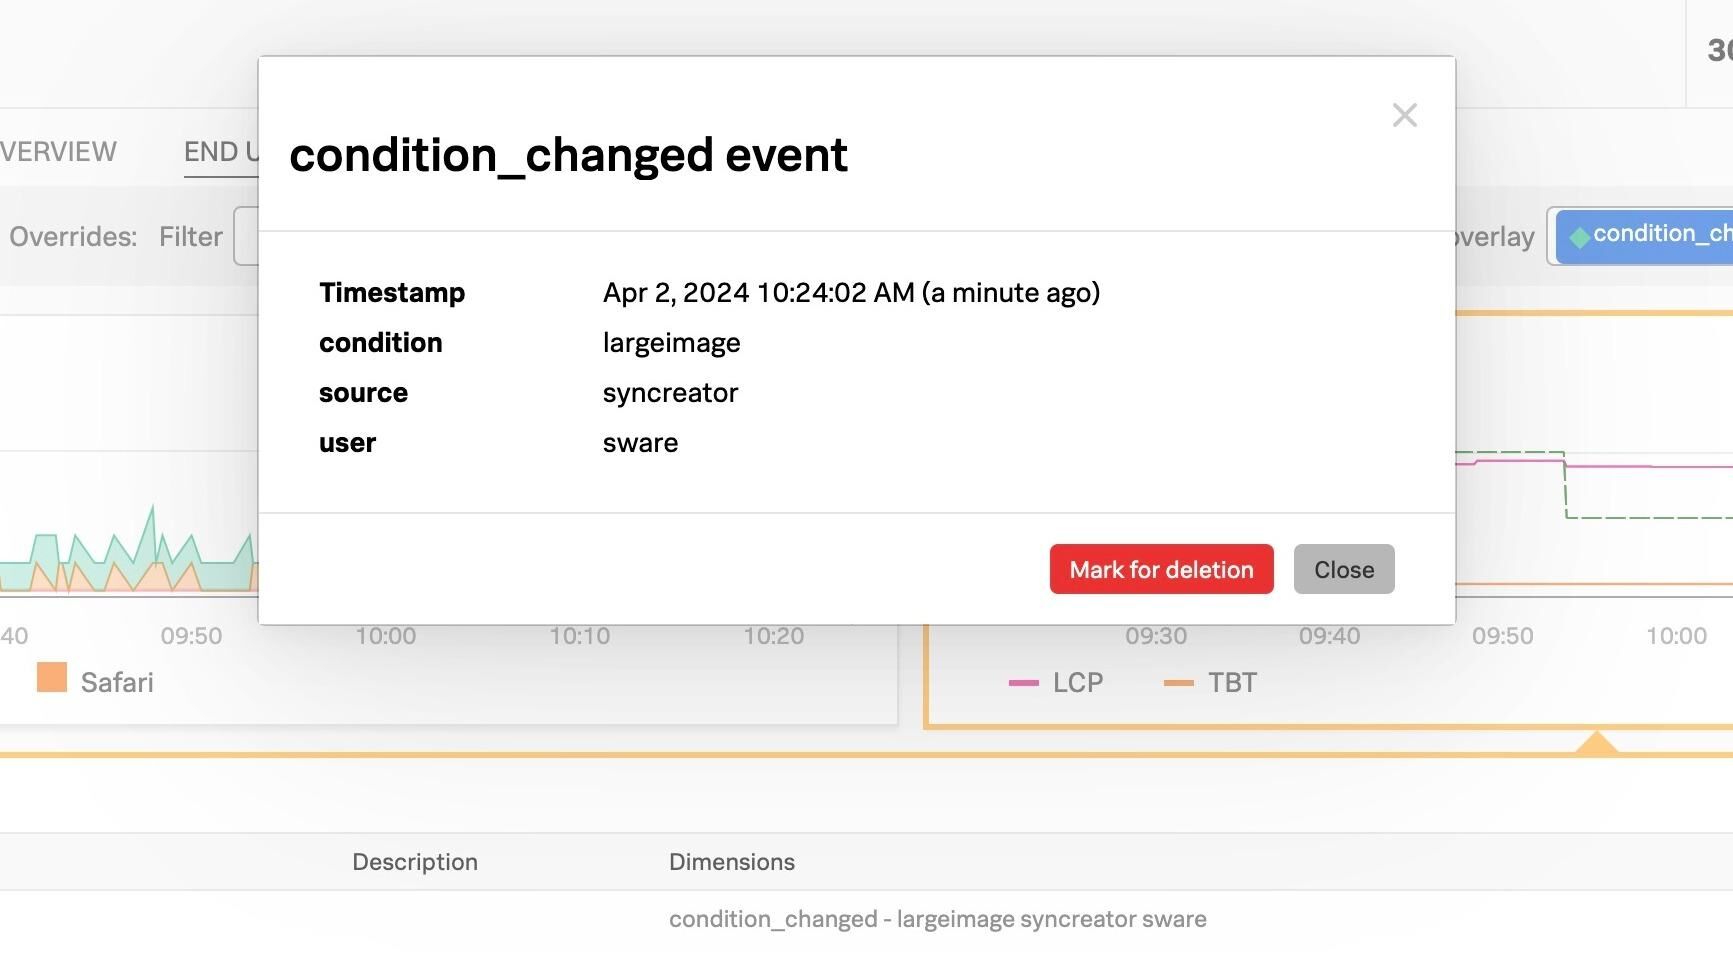Image resolution: width=1733 pixels, height=974 pixels.
Task: Click the sware user value
Action: click(x=640, y=443)
